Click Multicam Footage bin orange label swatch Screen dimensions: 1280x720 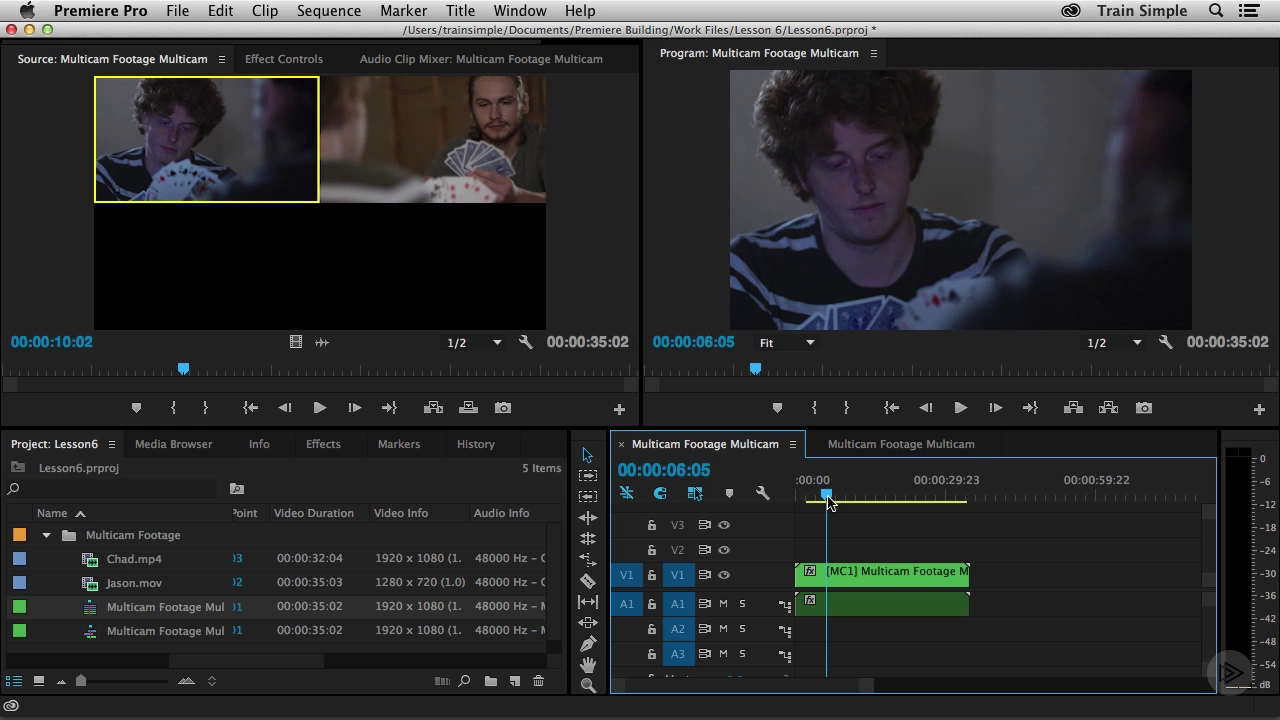tap(19, 535)
